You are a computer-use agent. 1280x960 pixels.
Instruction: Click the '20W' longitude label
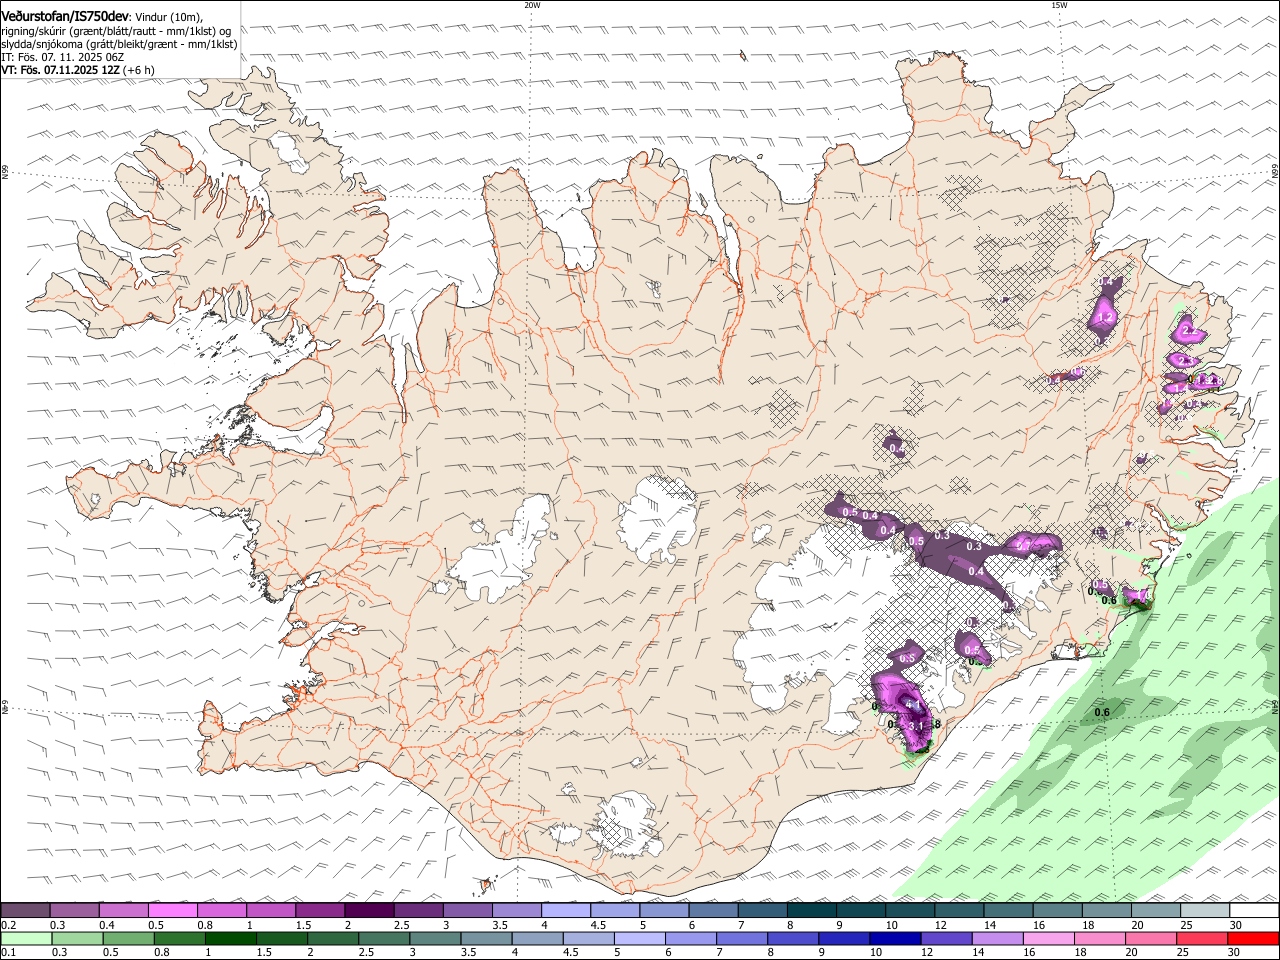tap(532, 5)
